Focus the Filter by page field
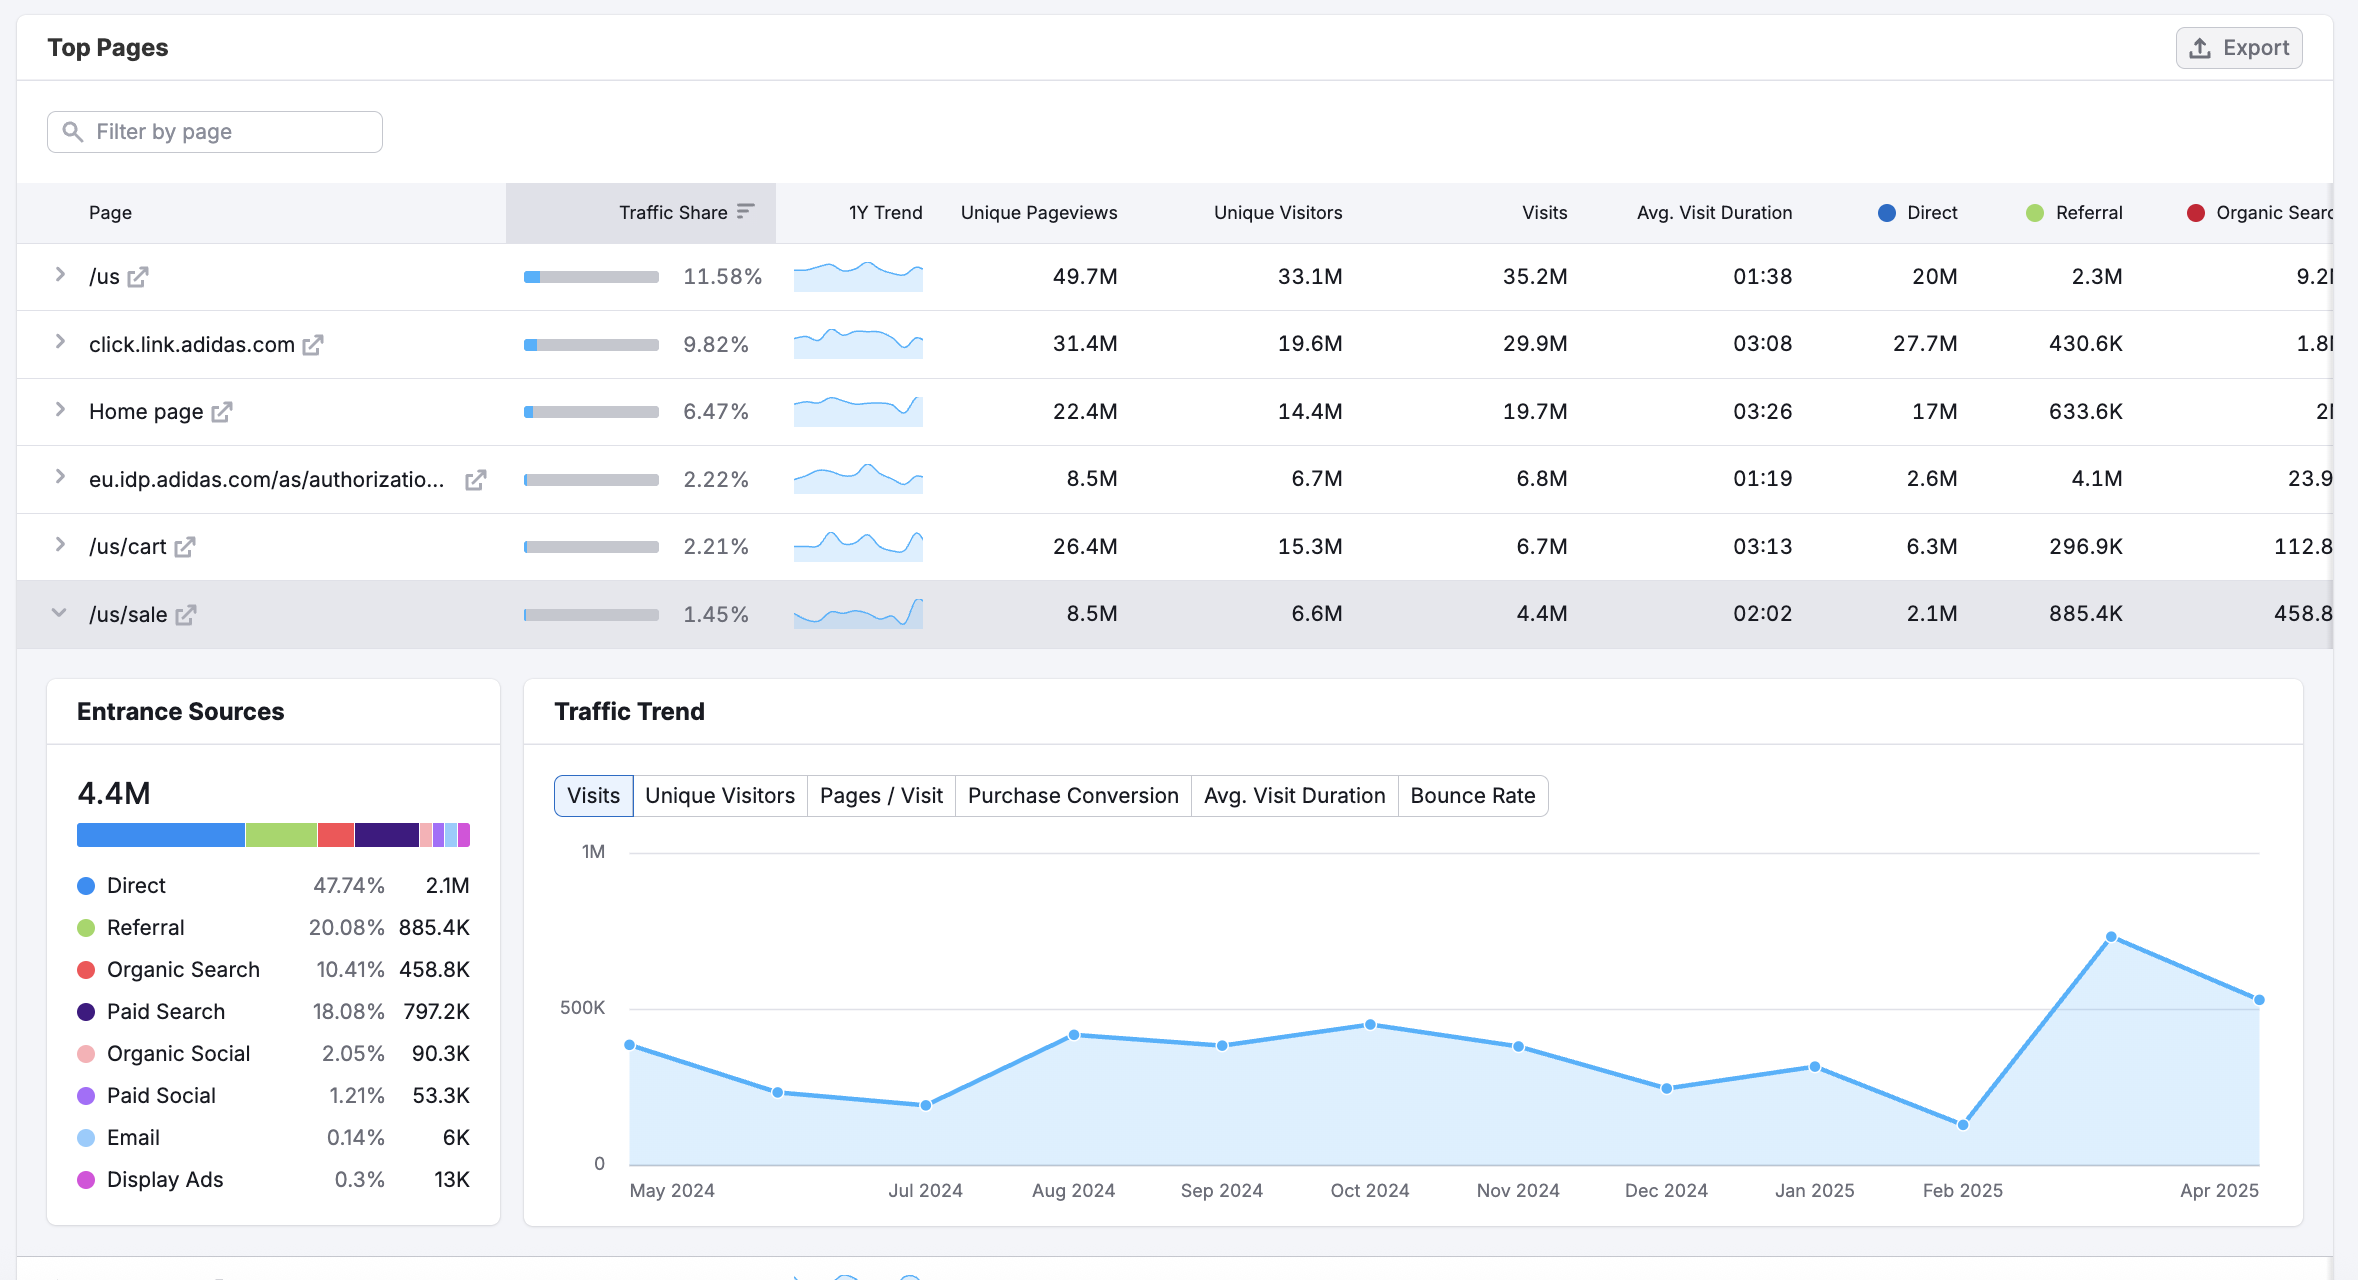 point(230,132)
